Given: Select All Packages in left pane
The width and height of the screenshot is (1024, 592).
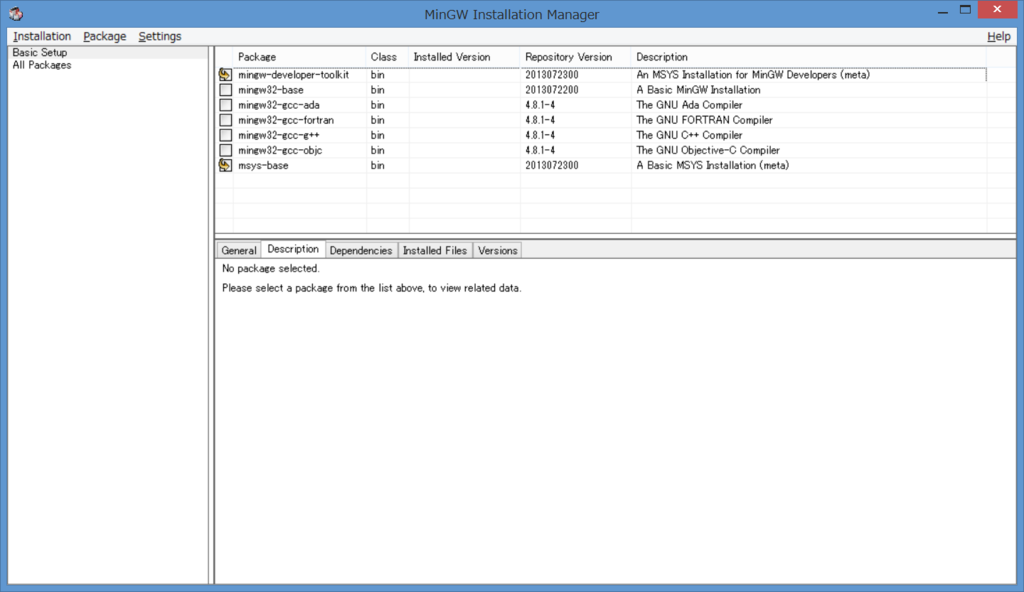Looking at the screenshot, I should 42,65.
